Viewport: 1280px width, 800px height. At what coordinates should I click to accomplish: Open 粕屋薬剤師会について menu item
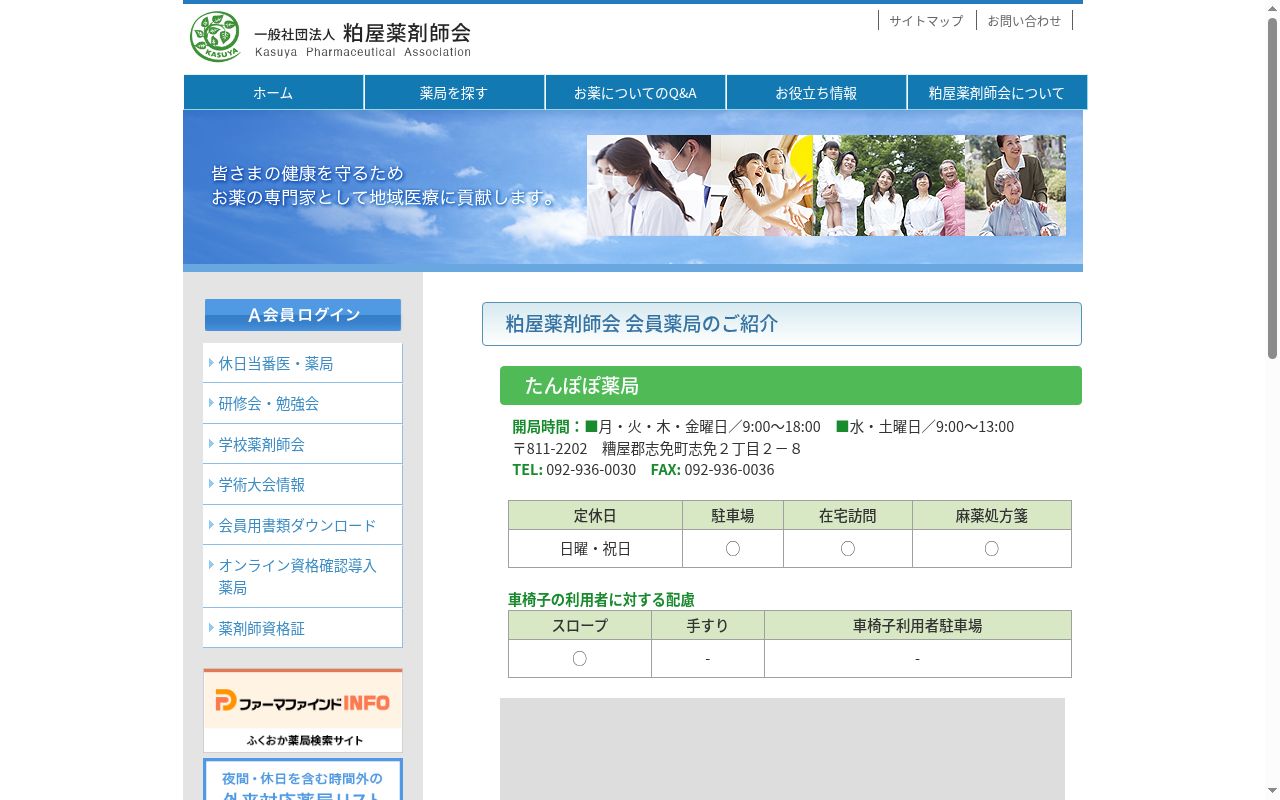coord(997,92)
